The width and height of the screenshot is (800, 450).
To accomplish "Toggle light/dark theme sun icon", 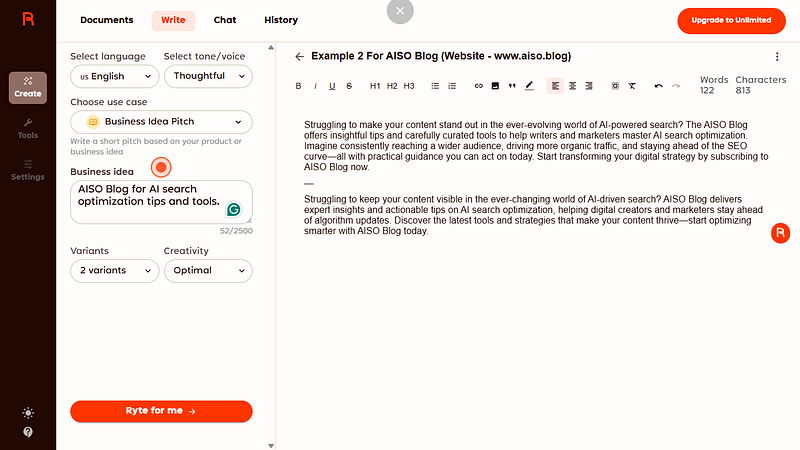I will [x=28, y=413].
